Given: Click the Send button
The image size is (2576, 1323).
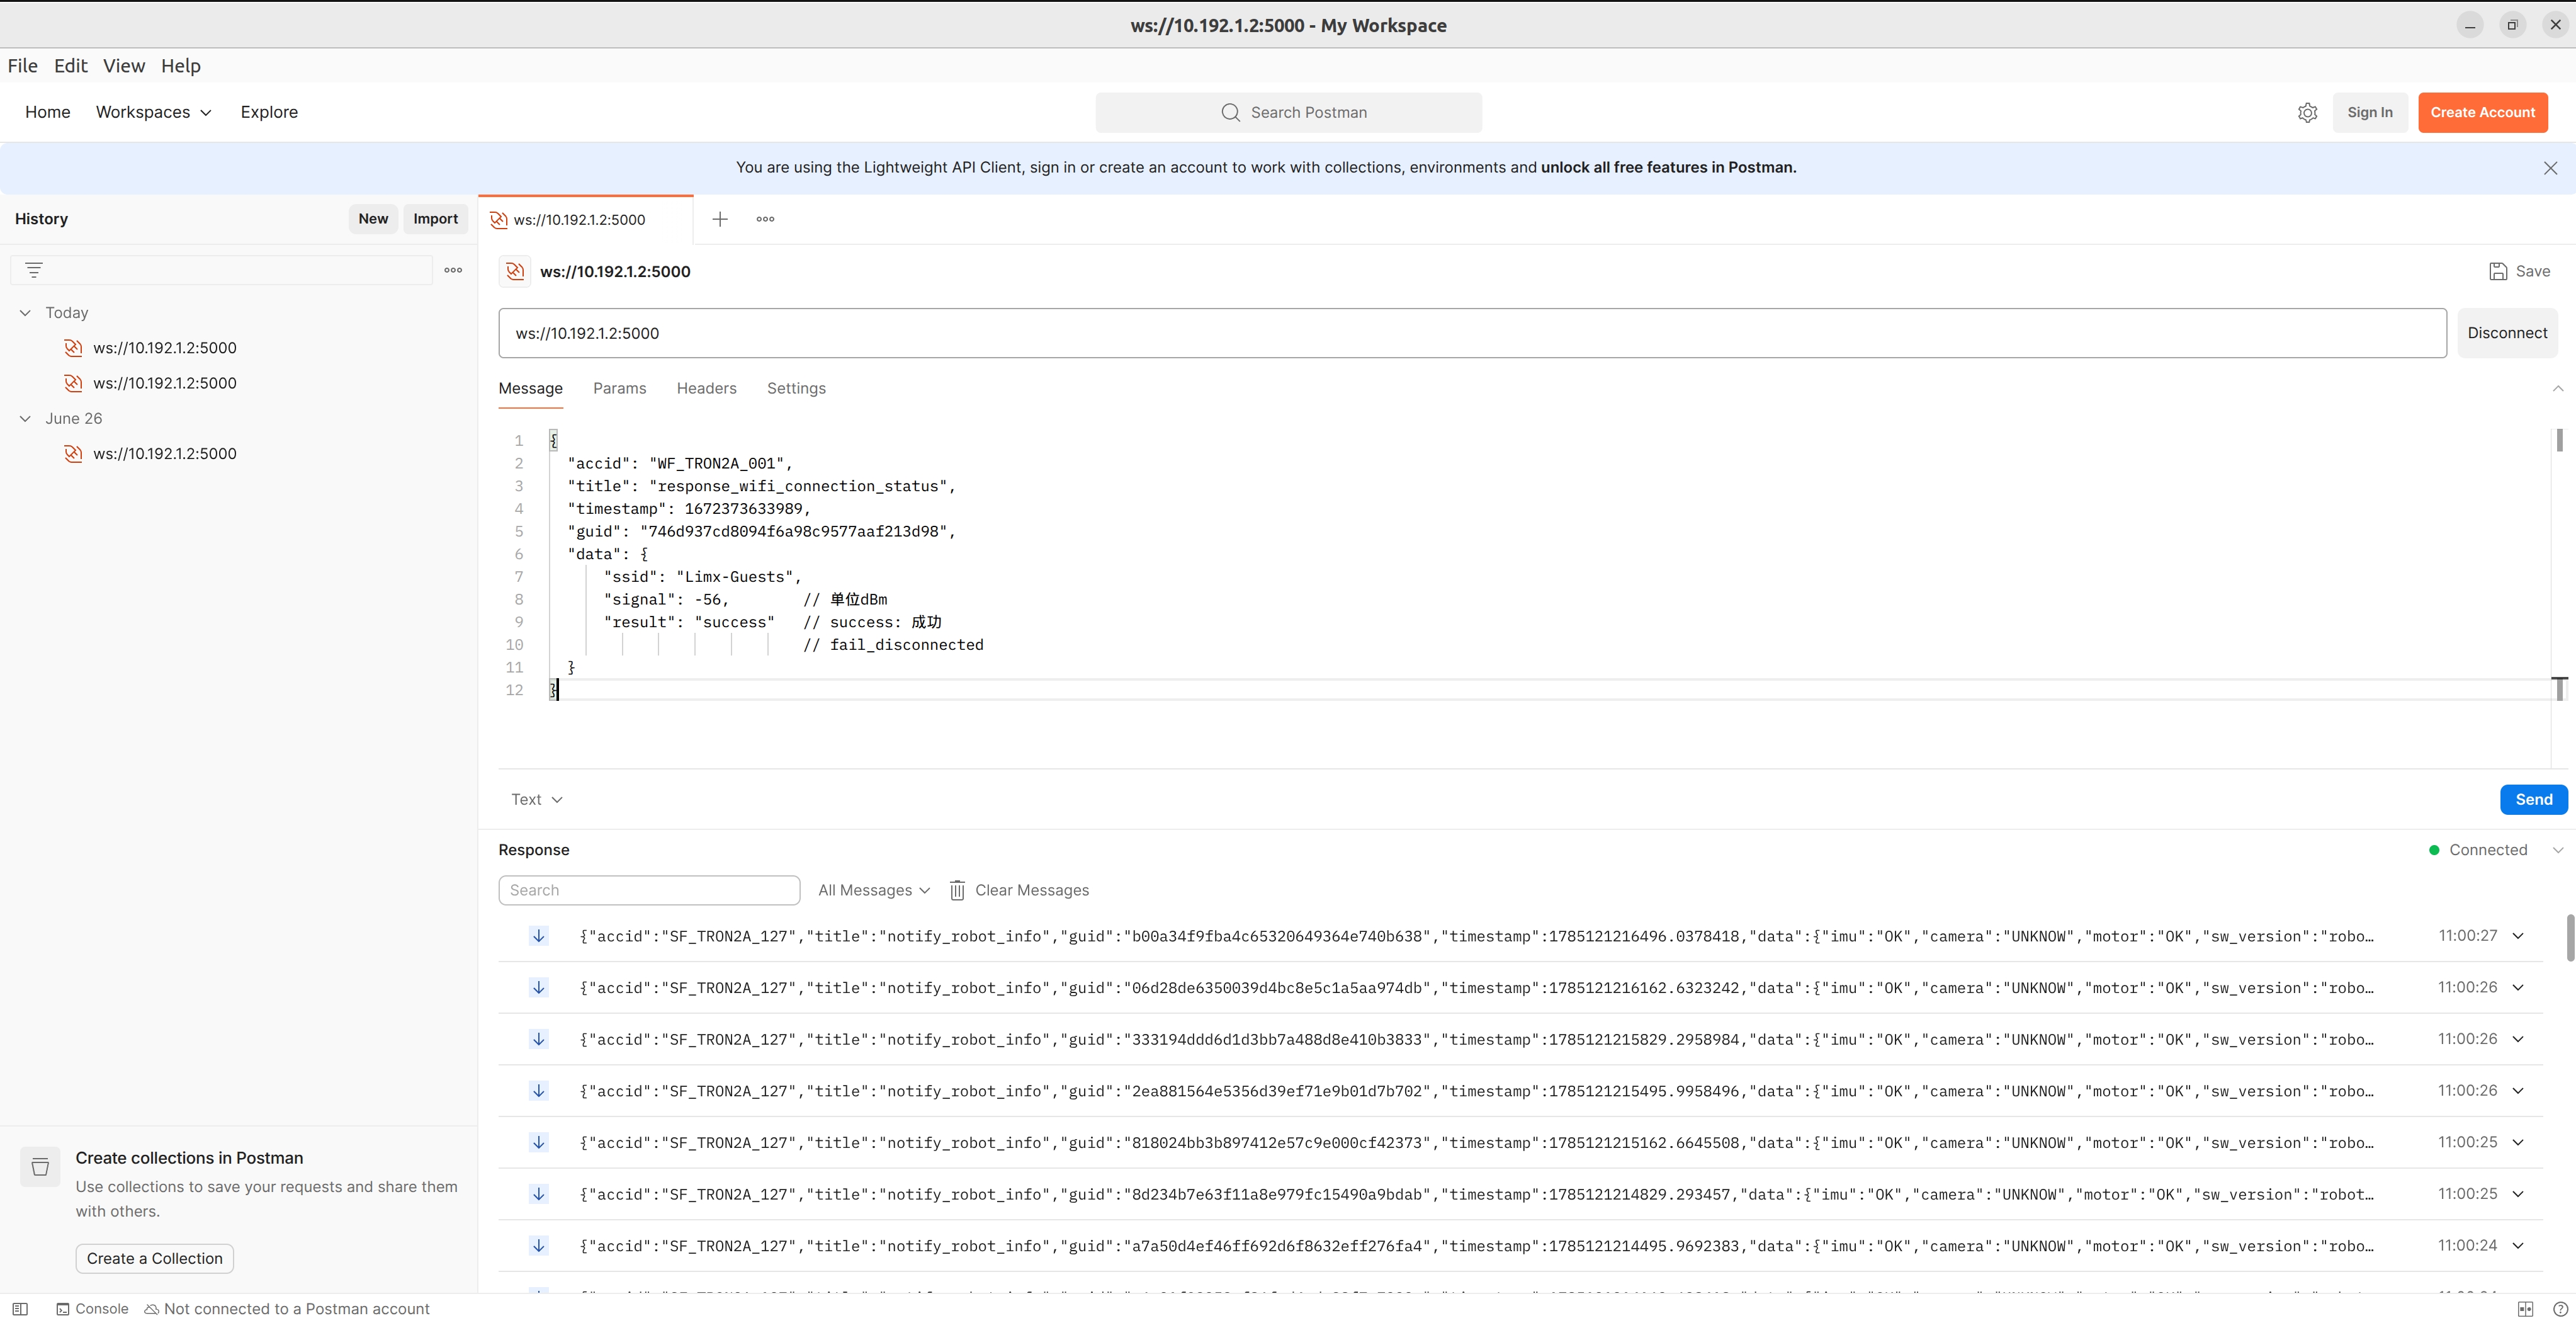Looking at the screenshot, I should (x=2533, y=800).
